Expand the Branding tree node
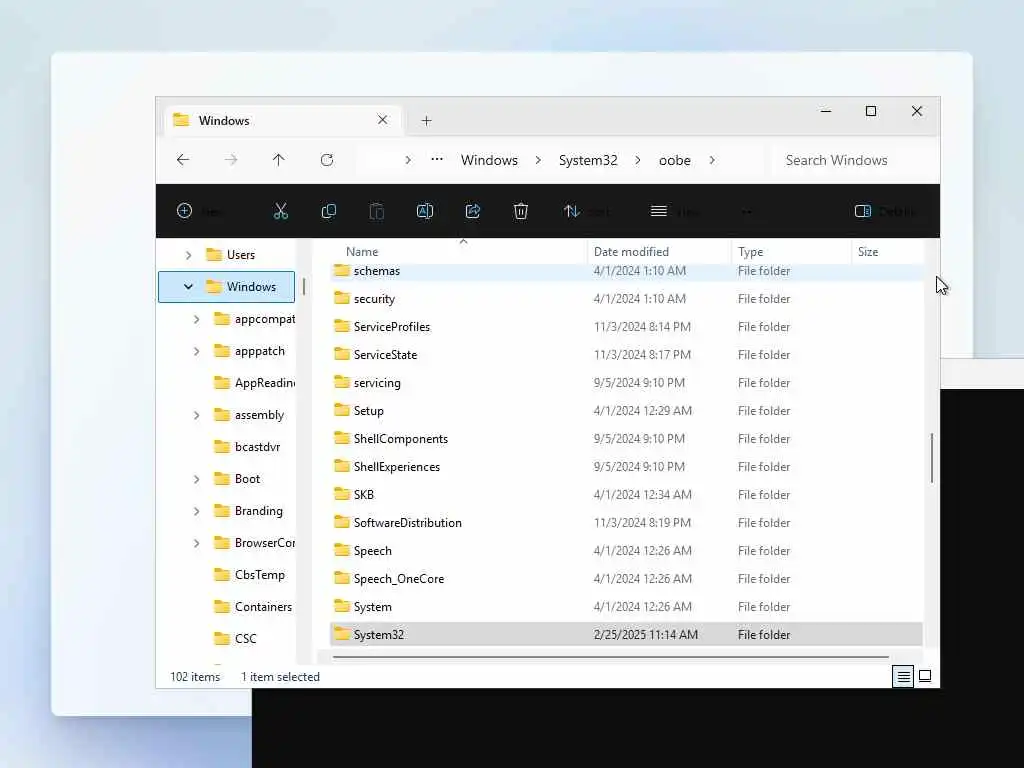 (x=197, y=511)
